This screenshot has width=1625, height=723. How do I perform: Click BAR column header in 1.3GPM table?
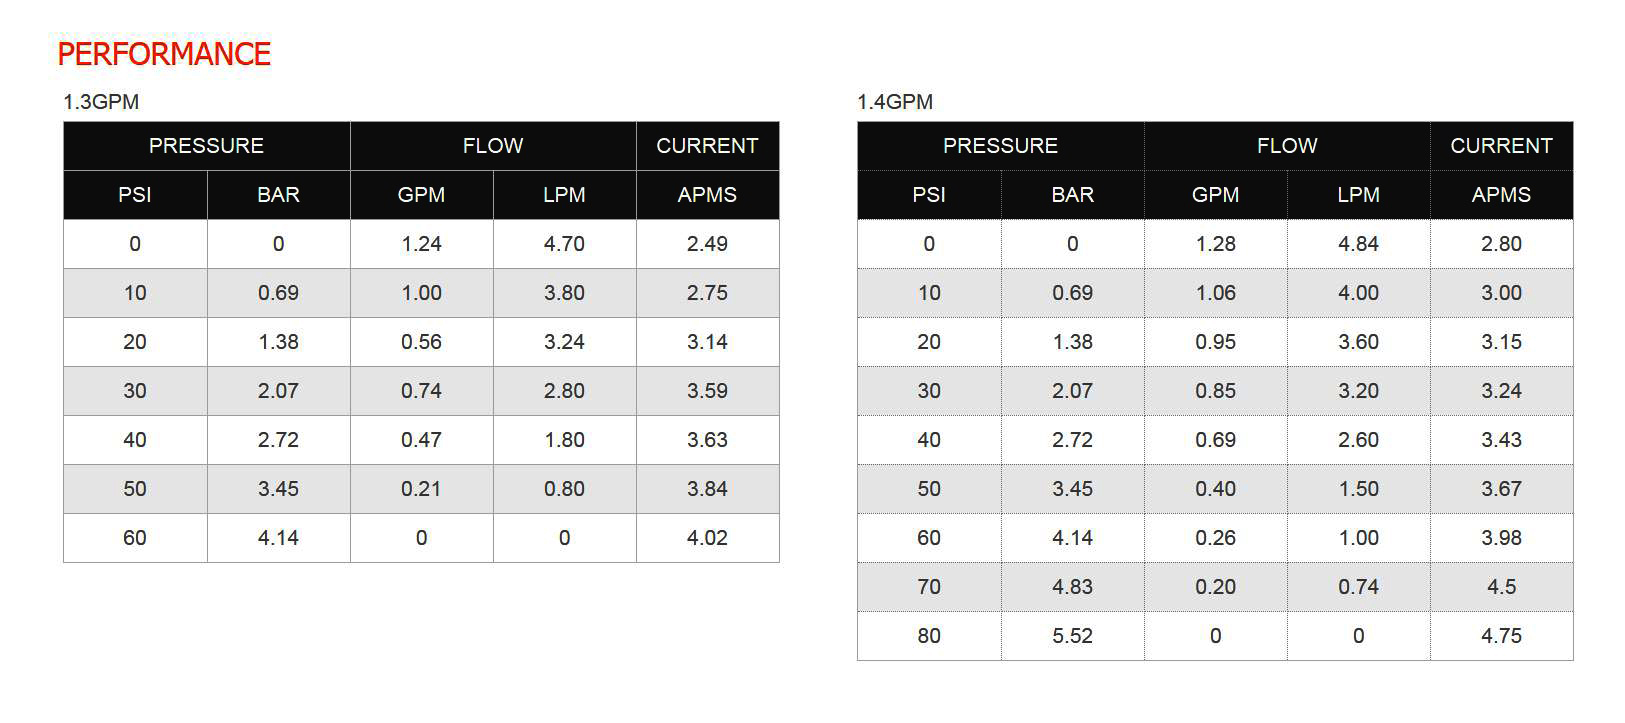coord(278,195)
